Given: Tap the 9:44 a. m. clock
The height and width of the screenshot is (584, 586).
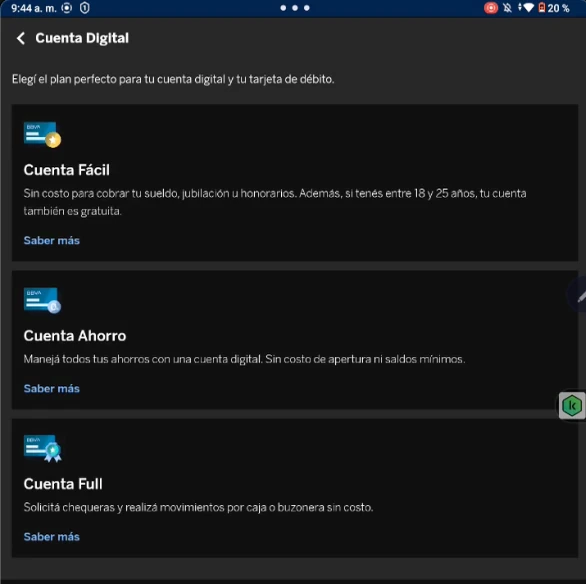Looking at the screenshot, I should tap(34, 8).
